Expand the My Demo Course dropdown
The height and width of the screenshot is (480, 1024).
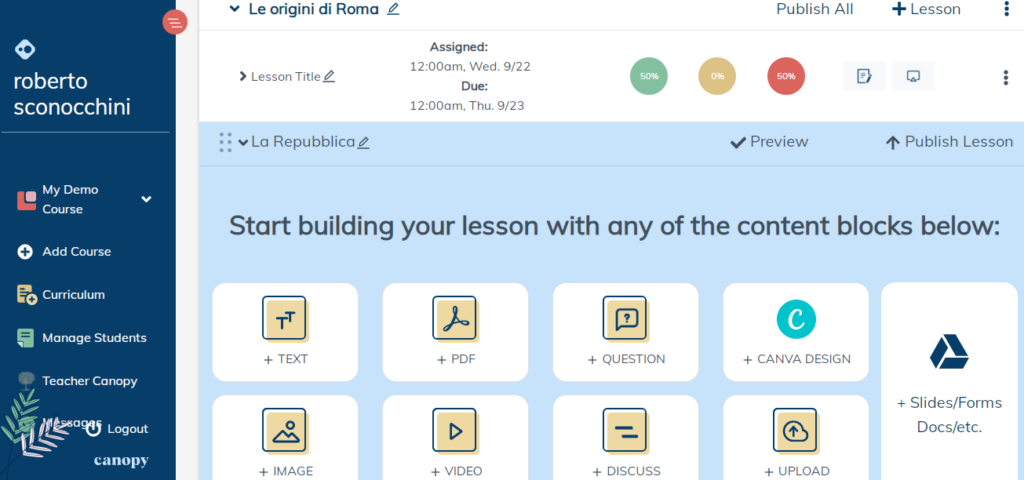[x=146, y=199]
